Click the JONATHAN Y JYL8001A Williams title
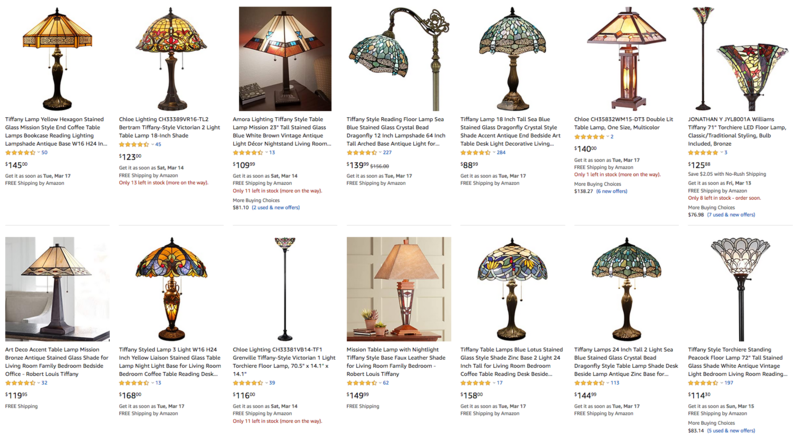The width and height of the screenshot is (800, 441). [737, 131]
